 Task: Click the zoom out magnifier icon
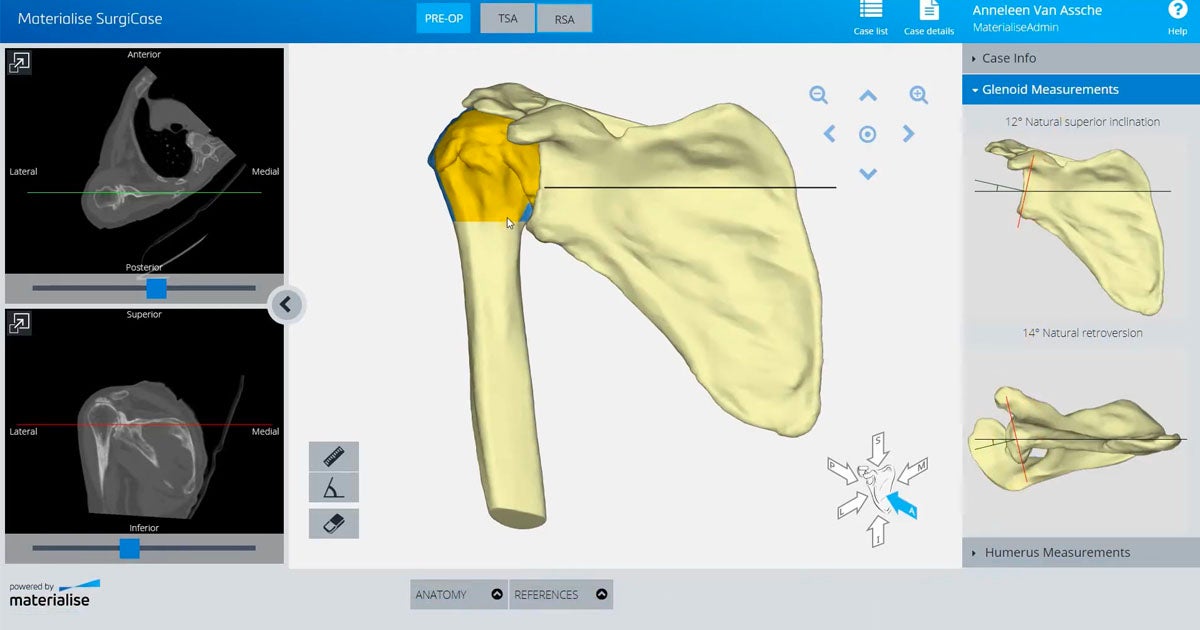coord(818,95)
